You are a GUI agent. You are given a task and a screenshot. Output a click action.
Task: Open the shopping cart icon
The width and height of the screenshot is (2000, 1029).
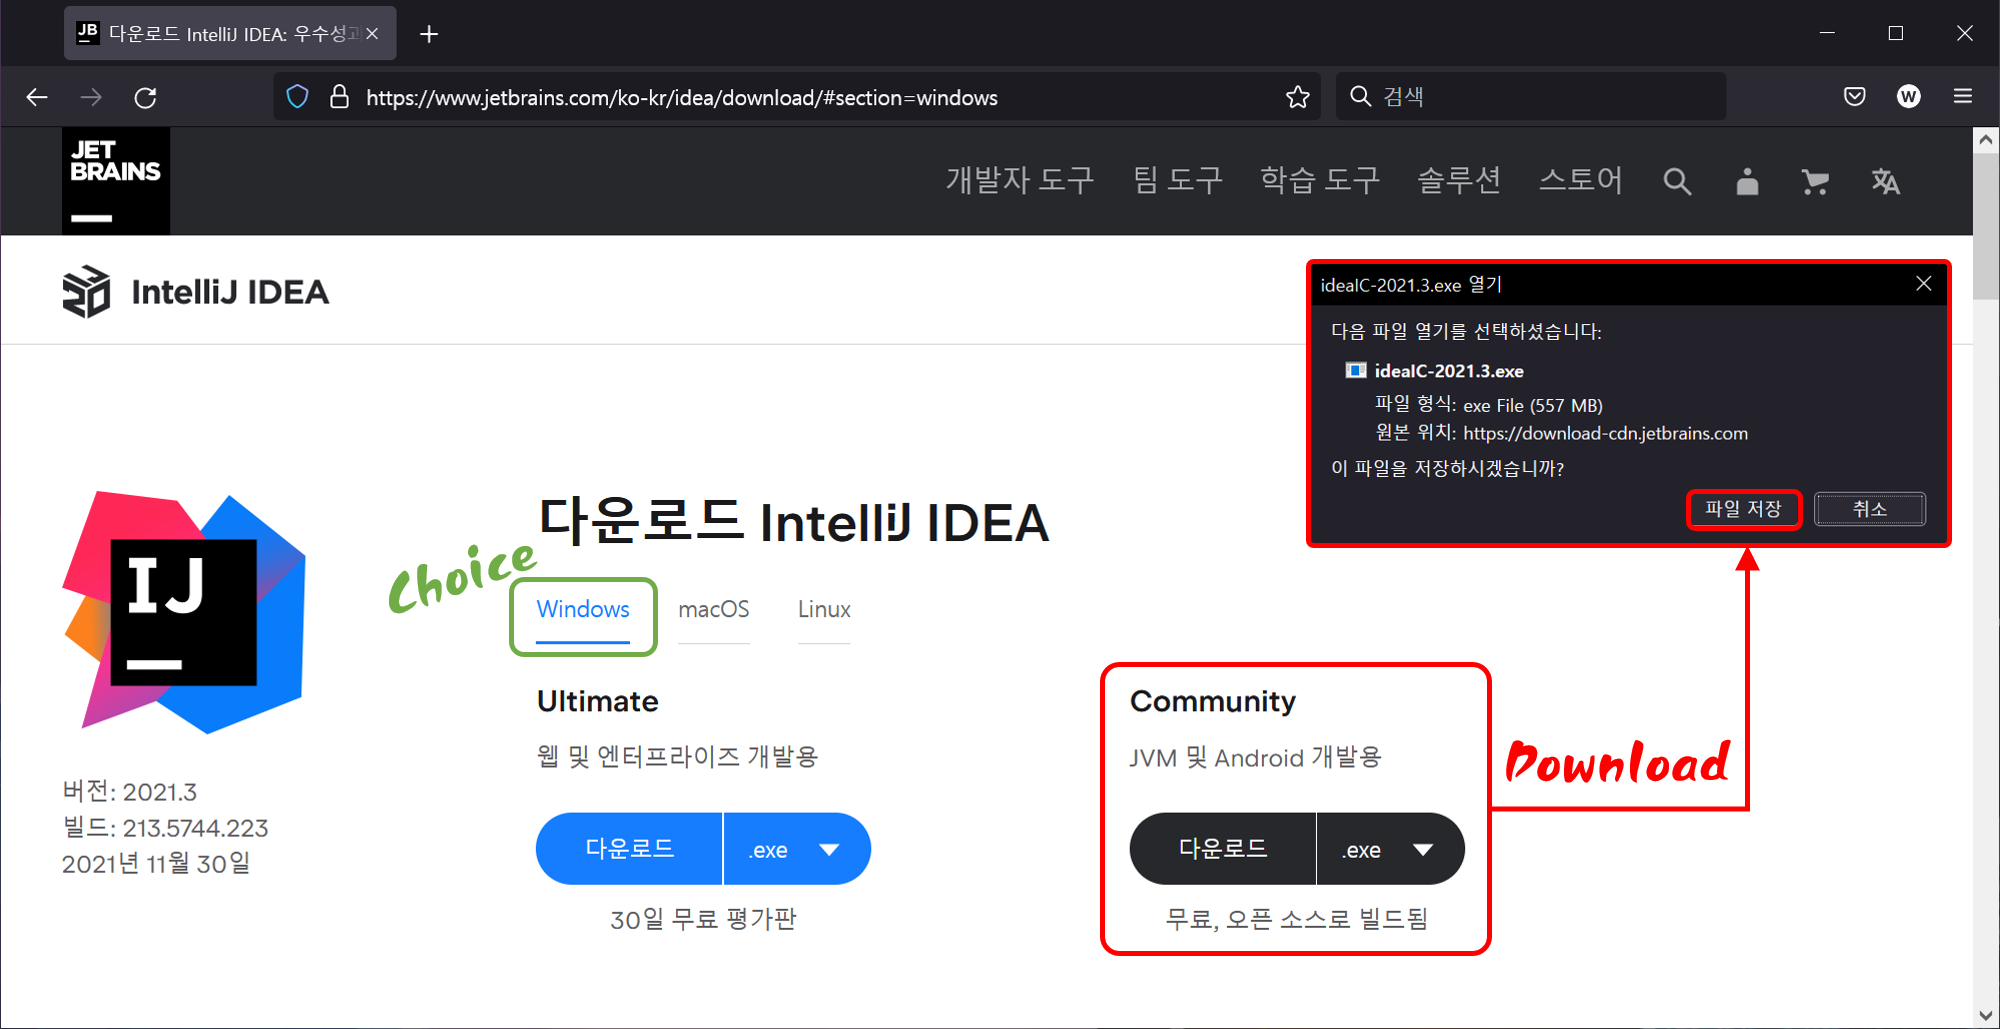pos(1815,181)
